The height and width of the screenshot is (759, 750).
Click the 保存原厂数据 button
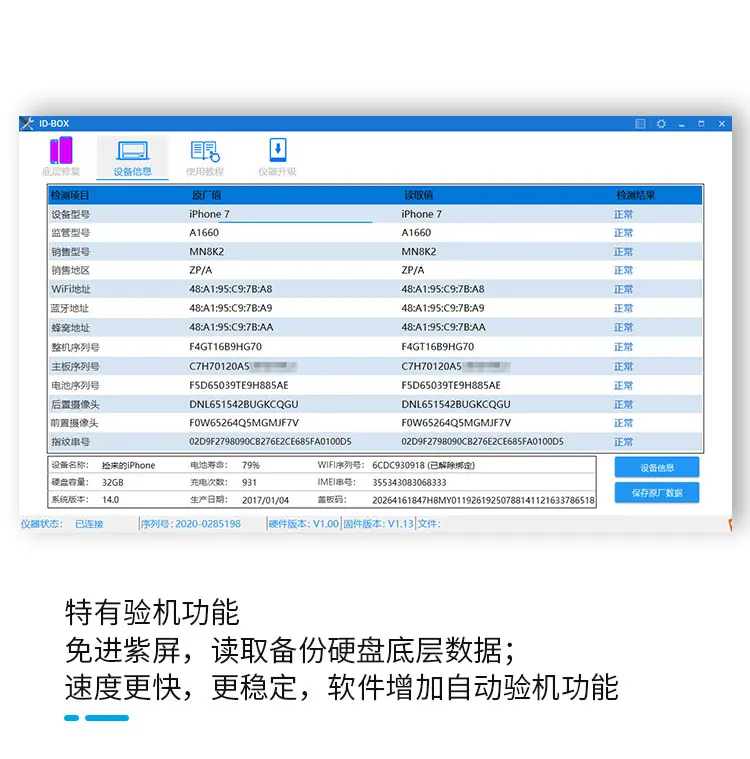pos(657,493)
